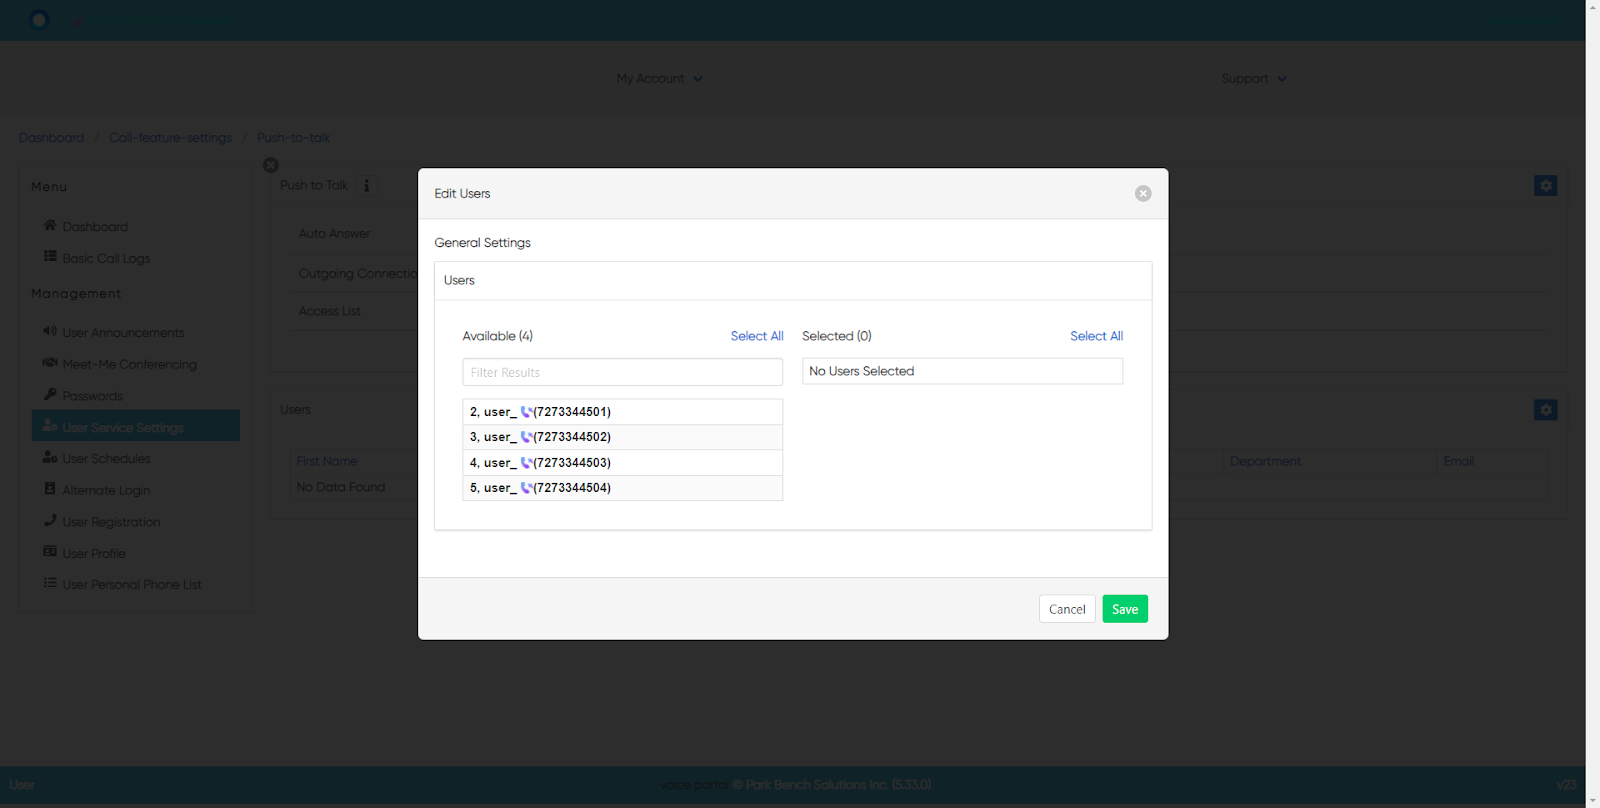Select user 7273344503 from available list
This screenshot has height=808, width=1600.
coord(622,463)
